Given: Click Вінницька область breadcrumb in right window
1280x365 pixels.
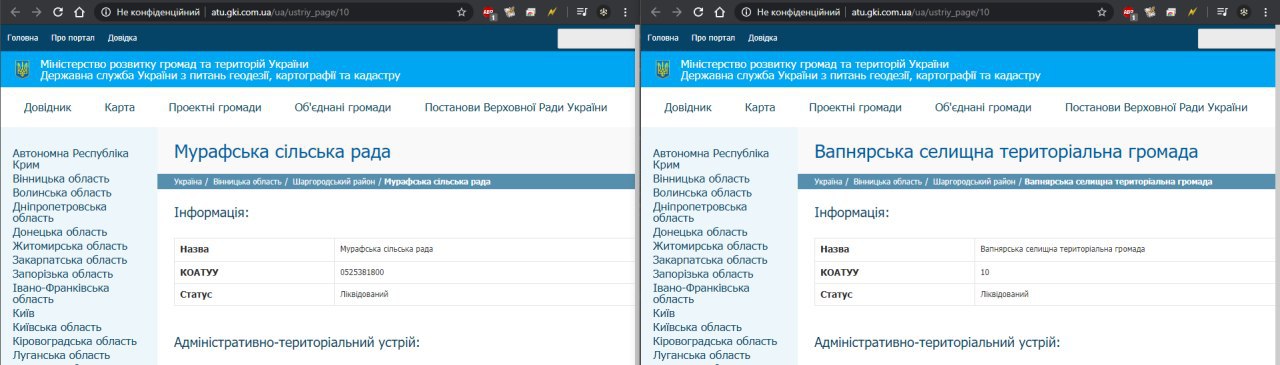Looking at the screenshot, I should pyautogui.click(x=888, y=182).
